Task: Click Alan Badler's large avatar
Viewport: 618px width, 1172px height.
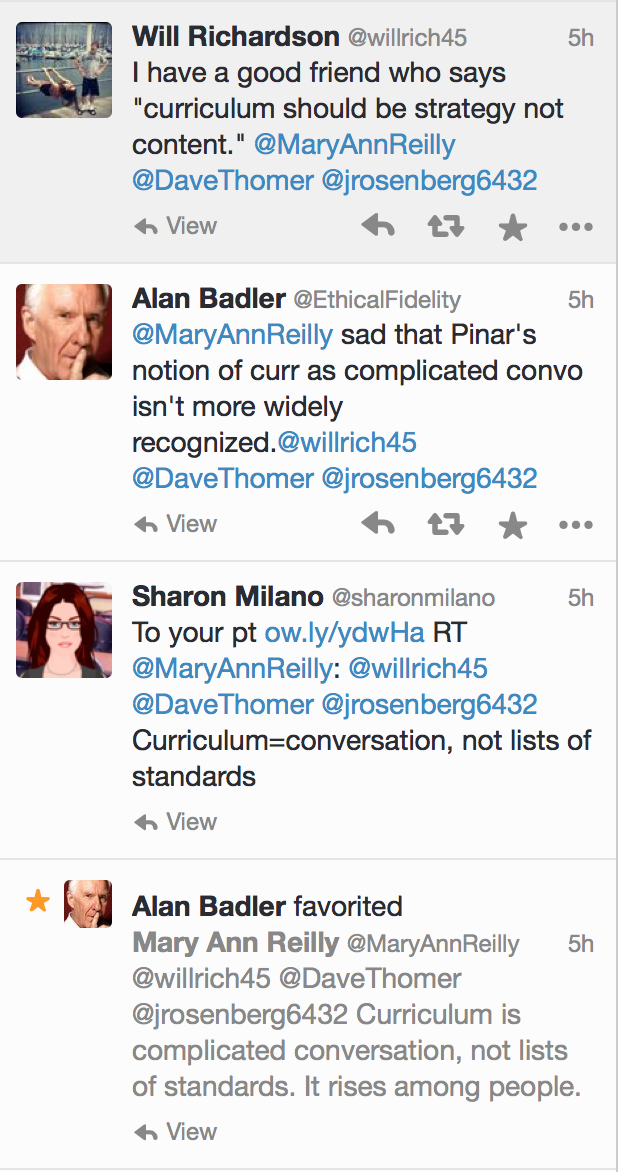Action: [x=64, y=332]
